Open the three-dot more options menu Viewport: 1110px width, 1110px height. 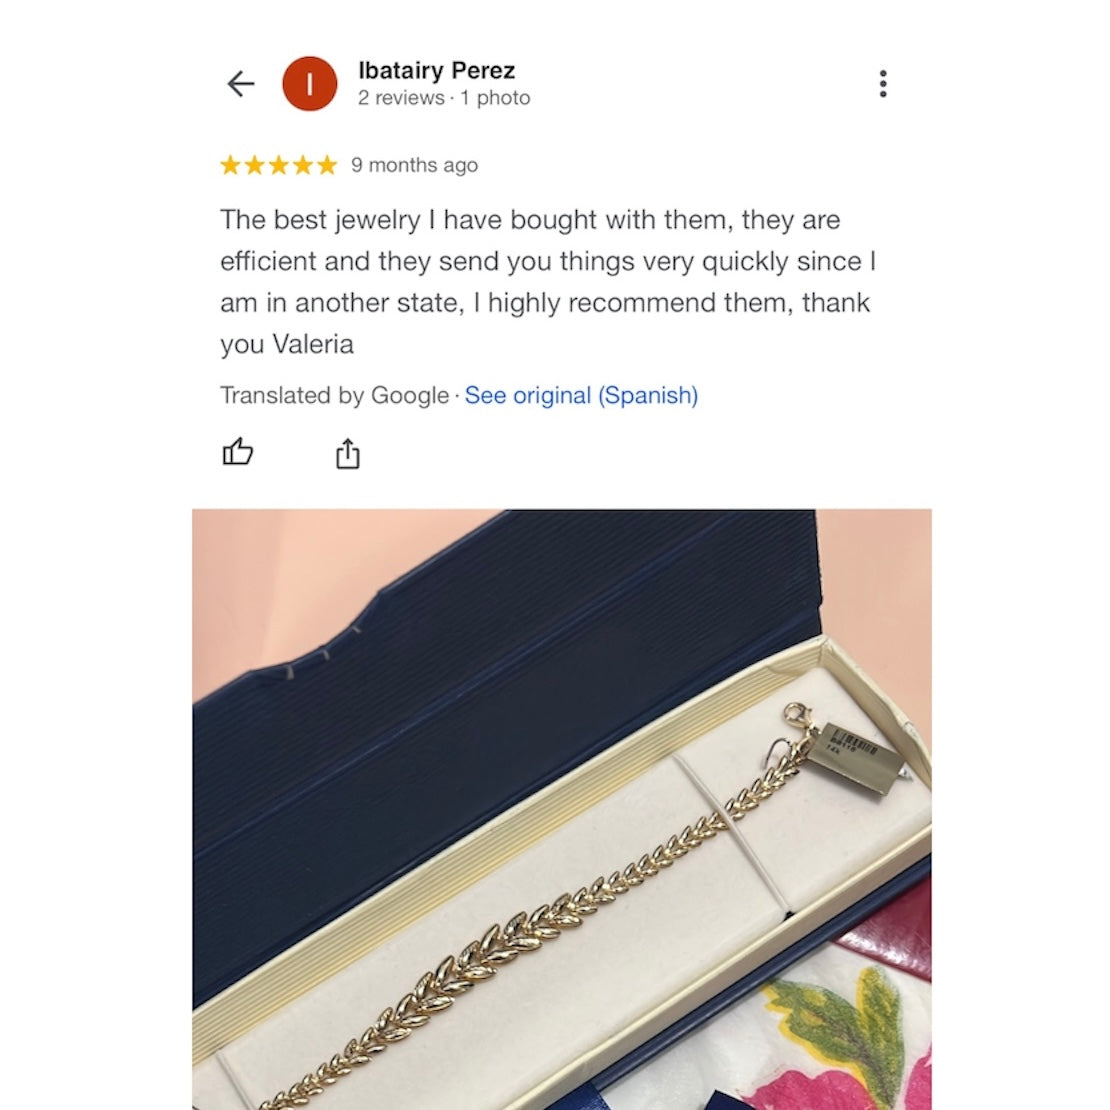coord(882,84)
